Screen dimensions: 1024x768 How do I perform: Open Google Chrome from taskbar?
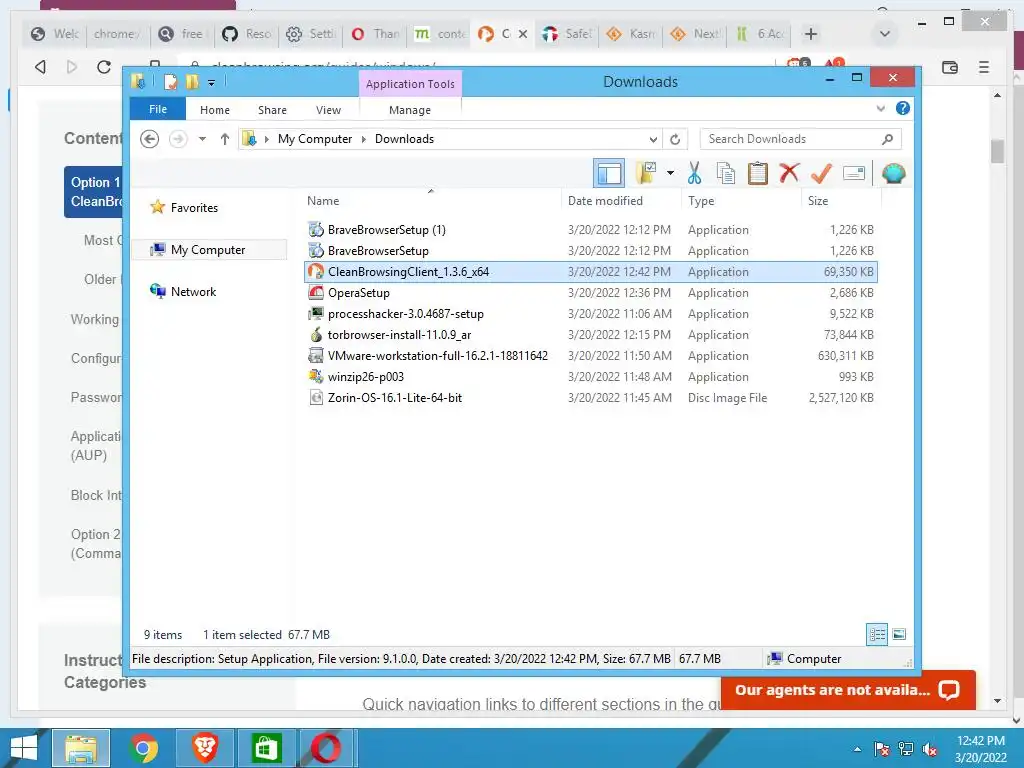[x=144, y=748]
